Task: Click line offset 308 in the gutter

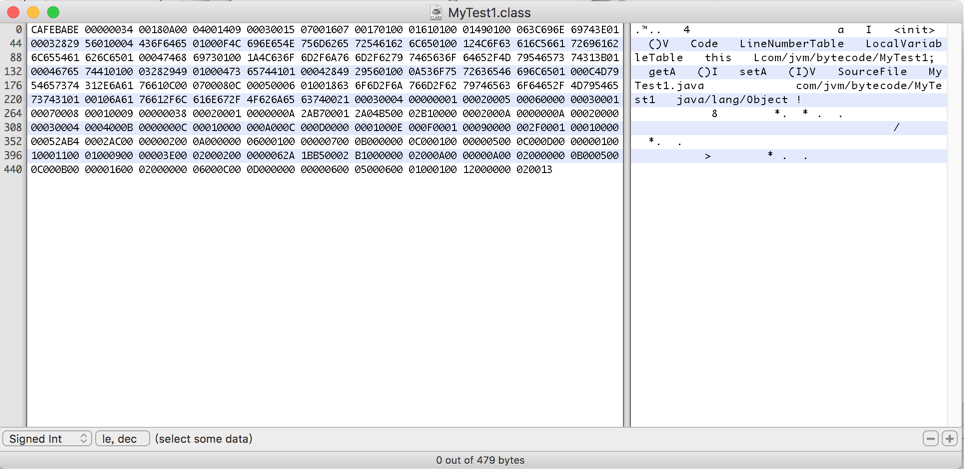Action: point(14,128)
